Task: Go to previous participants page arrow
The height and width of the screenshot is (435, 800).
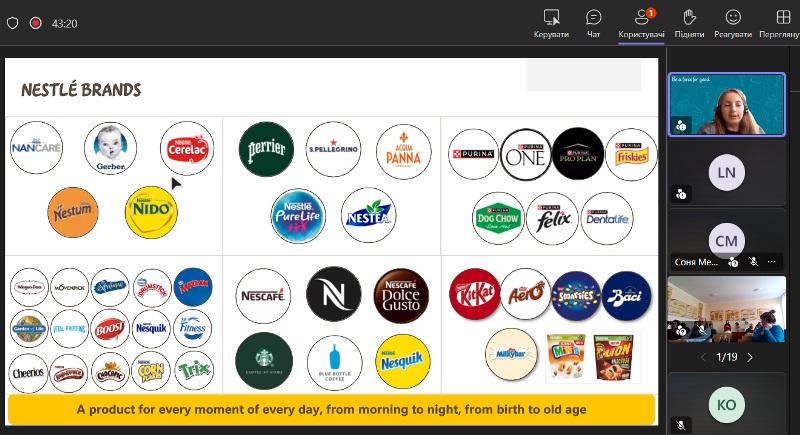Action: point(704,357)
